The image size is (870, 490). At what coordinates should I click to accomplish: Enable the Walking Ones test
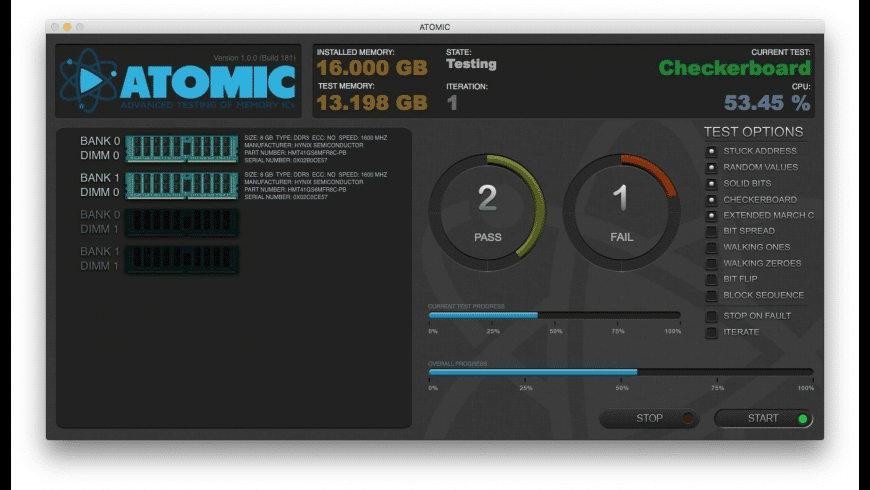[711, 247]
